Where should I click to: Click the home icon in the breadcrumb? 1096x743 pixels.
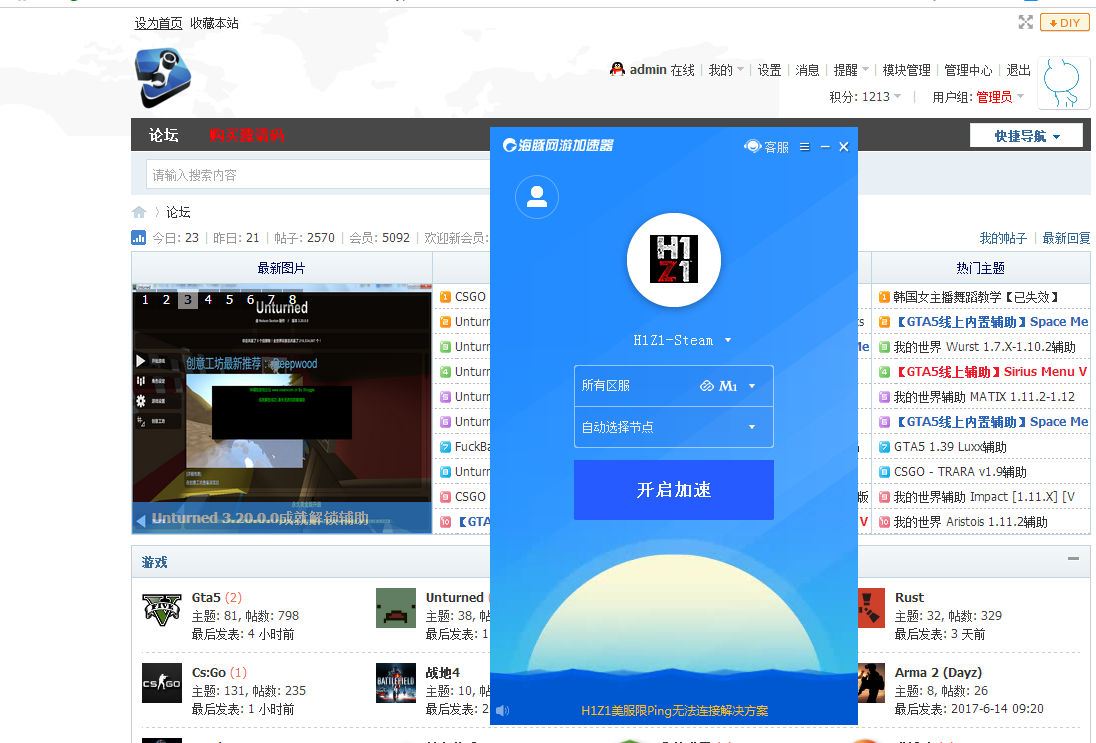click(x=139, y=212)
